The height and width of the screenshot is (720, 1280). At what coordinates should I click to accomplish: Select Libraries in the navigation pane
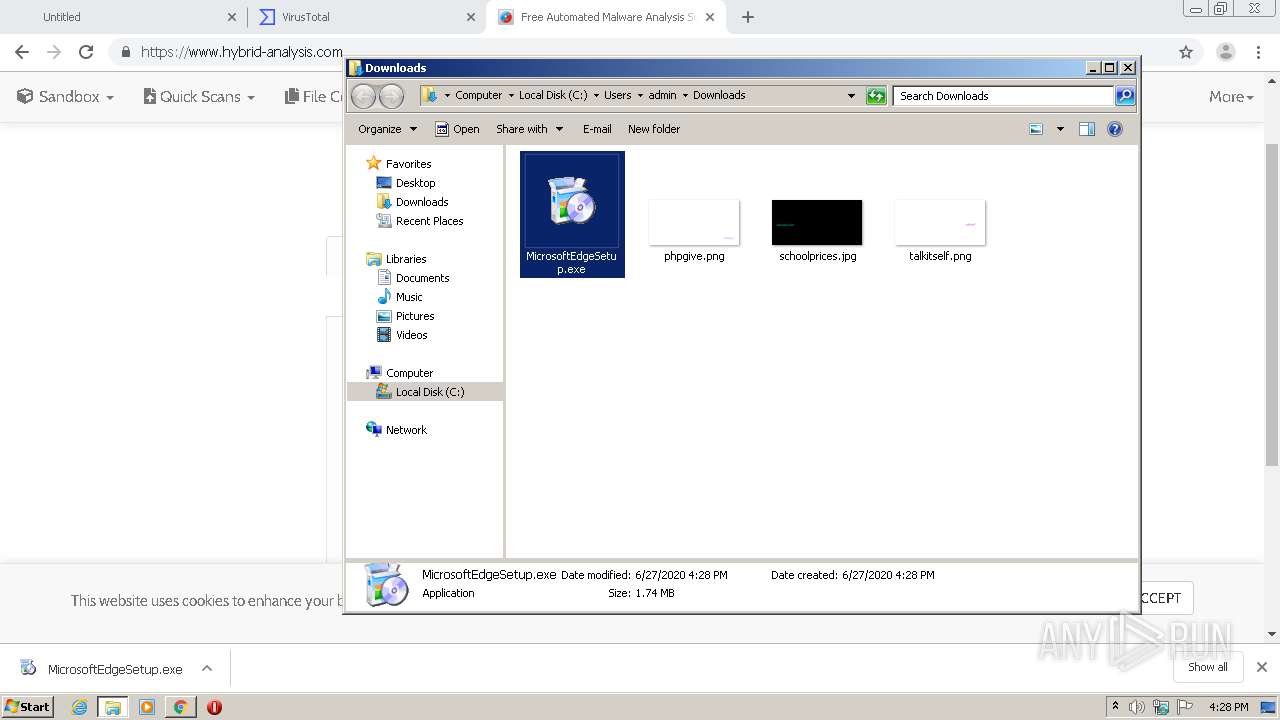(397, 259)
